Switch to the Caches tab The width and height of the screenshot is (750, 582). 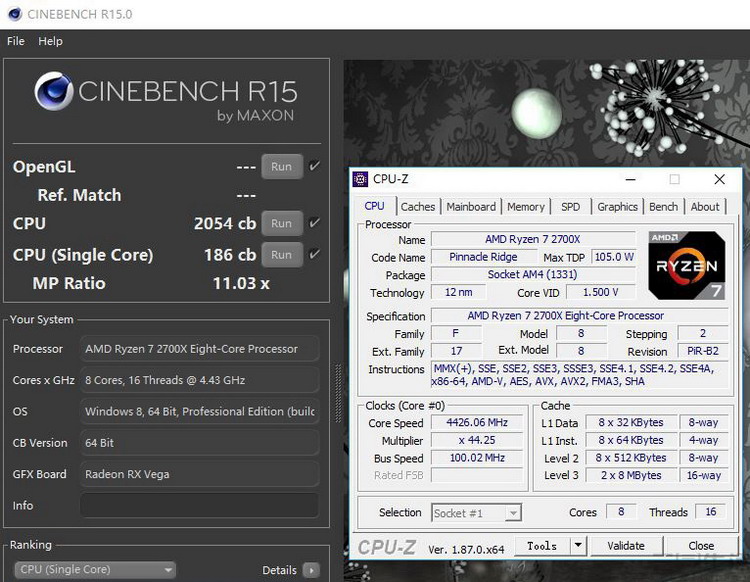point(418,207)
